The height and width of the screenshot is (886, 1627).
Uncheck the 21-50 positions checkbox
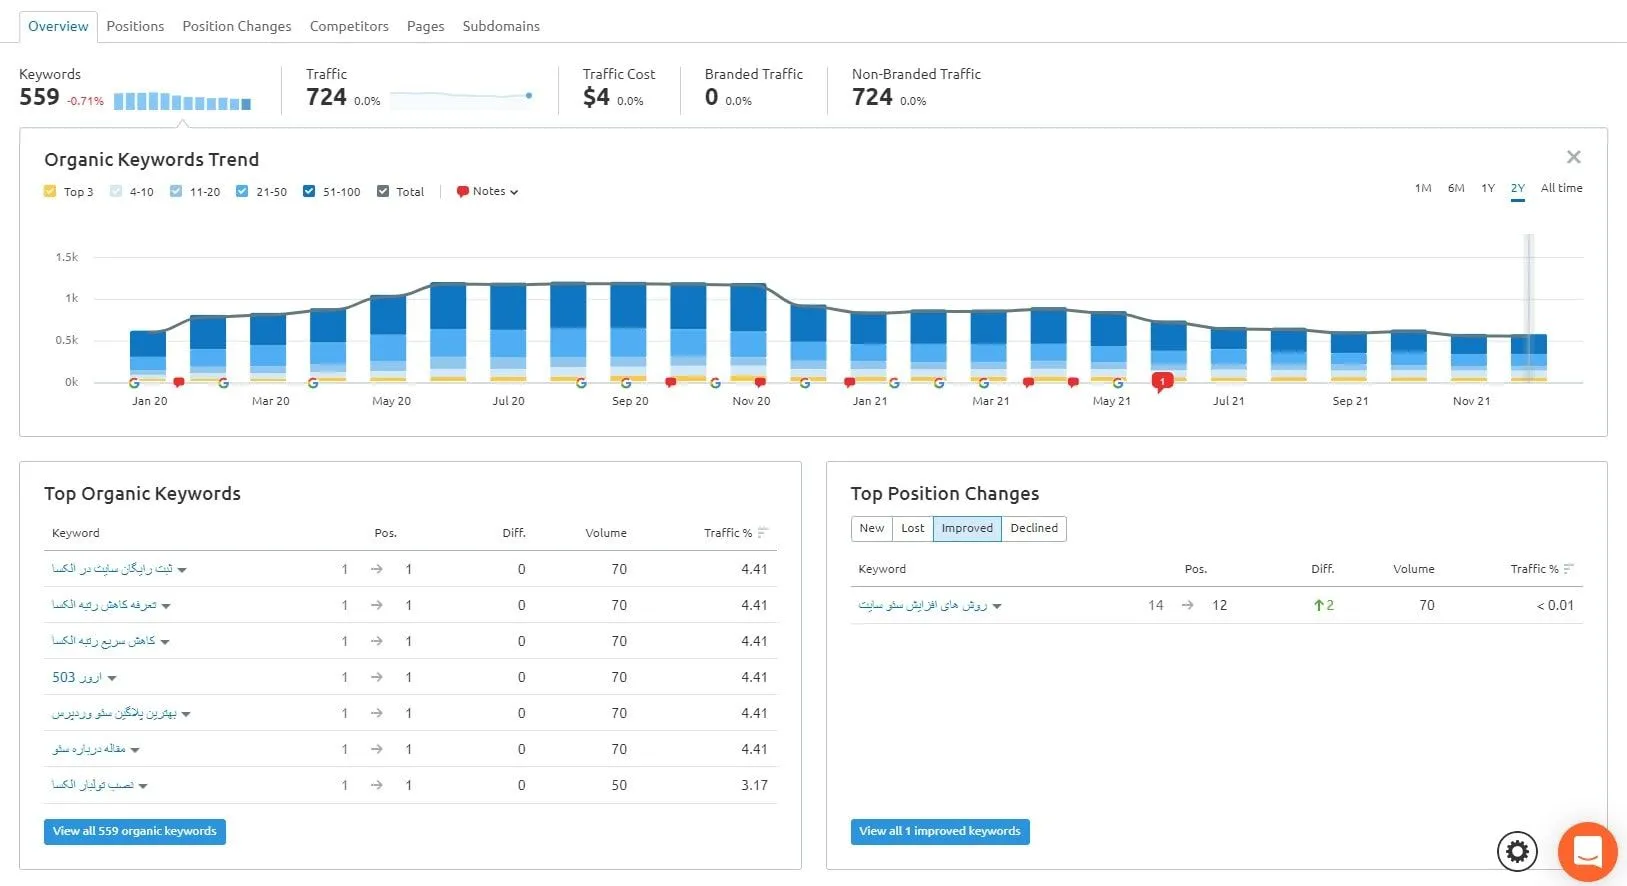coord(242,191)
